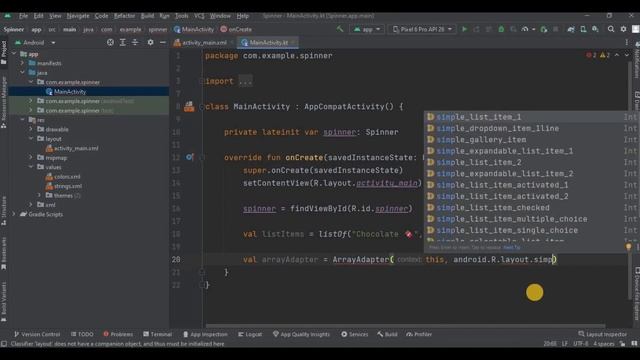This screenshot has height=360, width=640.
Task: Click the yellow intention lightbulb icon
Action: pos(629,247)
